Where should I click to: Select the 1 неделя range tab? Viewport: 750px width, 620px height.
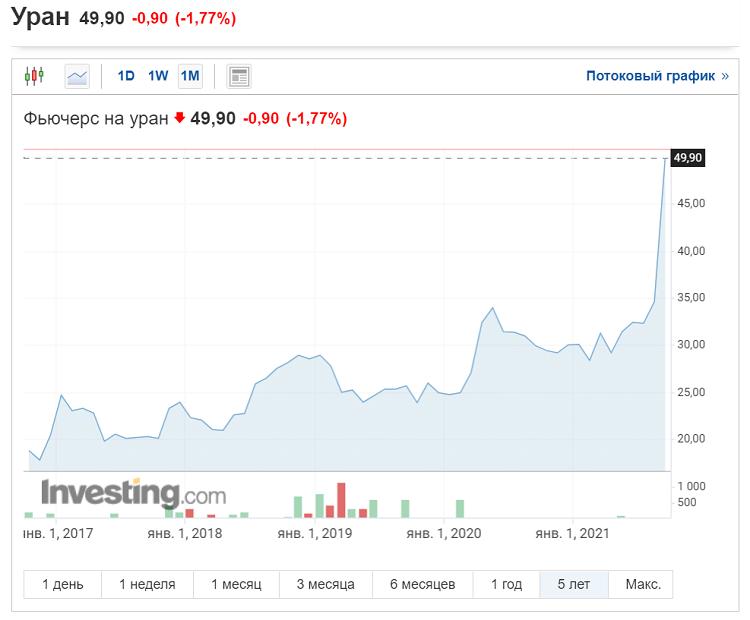[x=147, y=584]
